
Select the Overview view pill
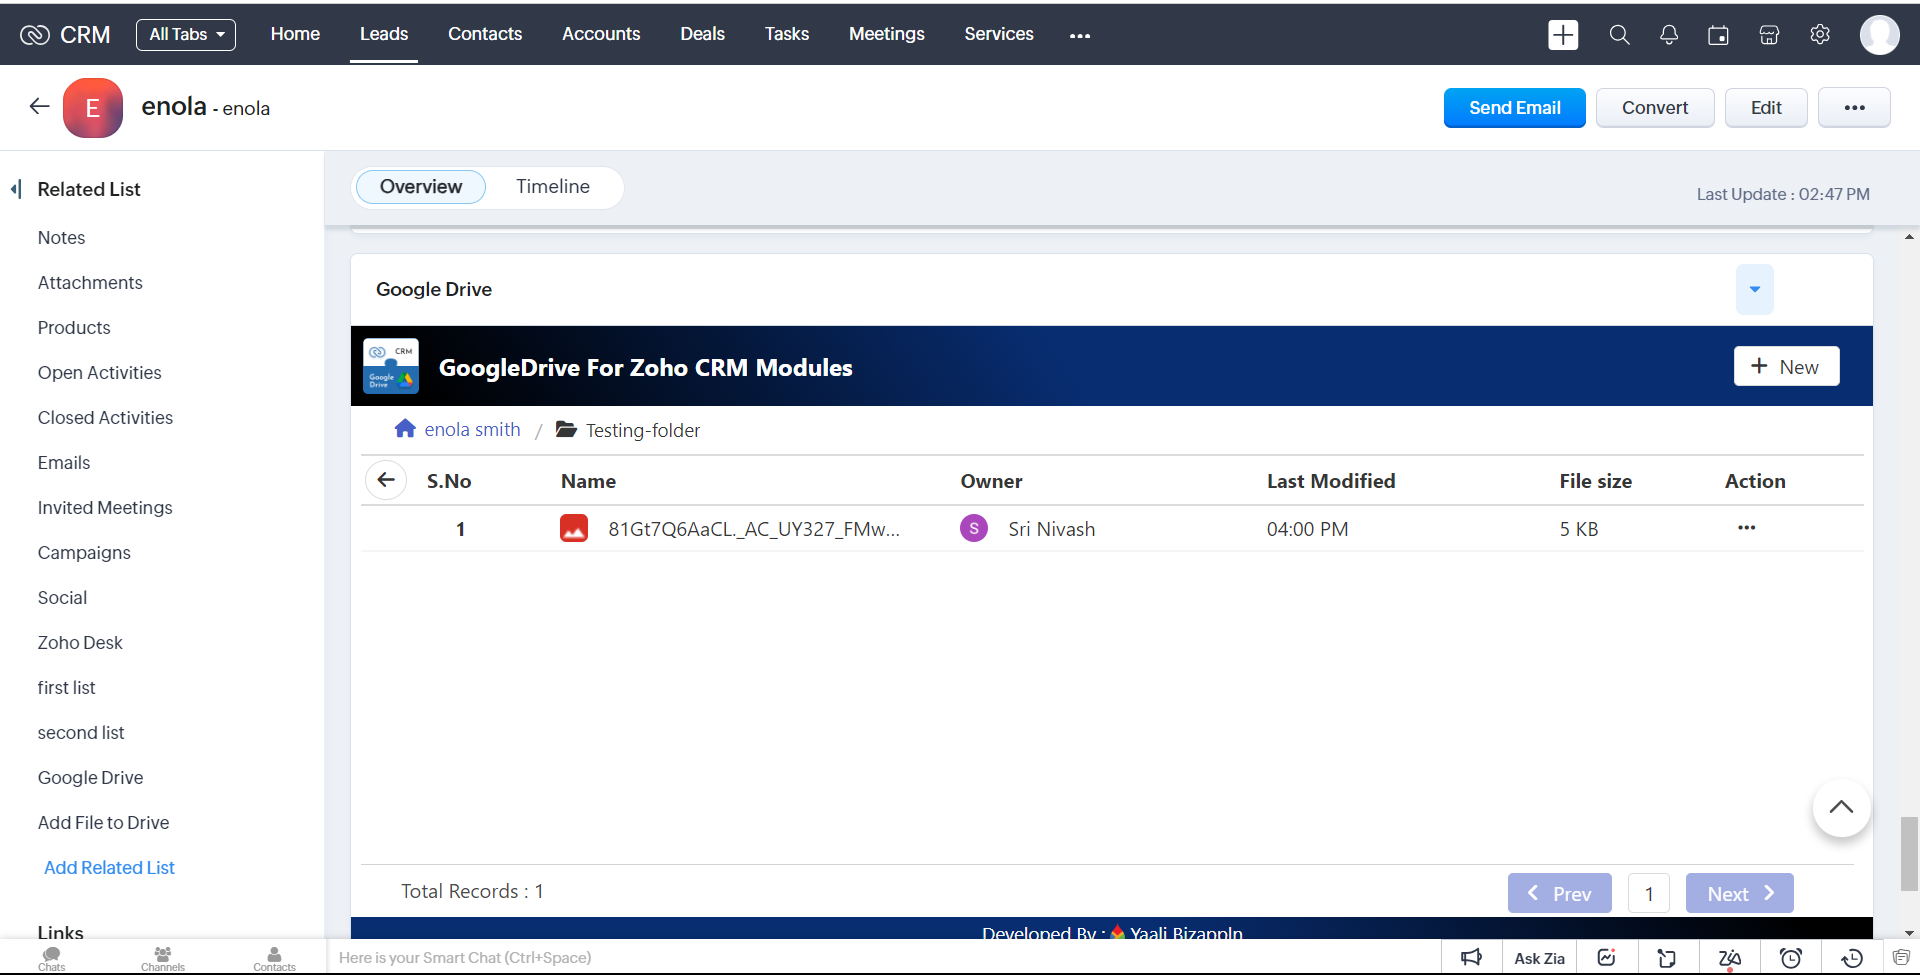[x=421, y=187]
